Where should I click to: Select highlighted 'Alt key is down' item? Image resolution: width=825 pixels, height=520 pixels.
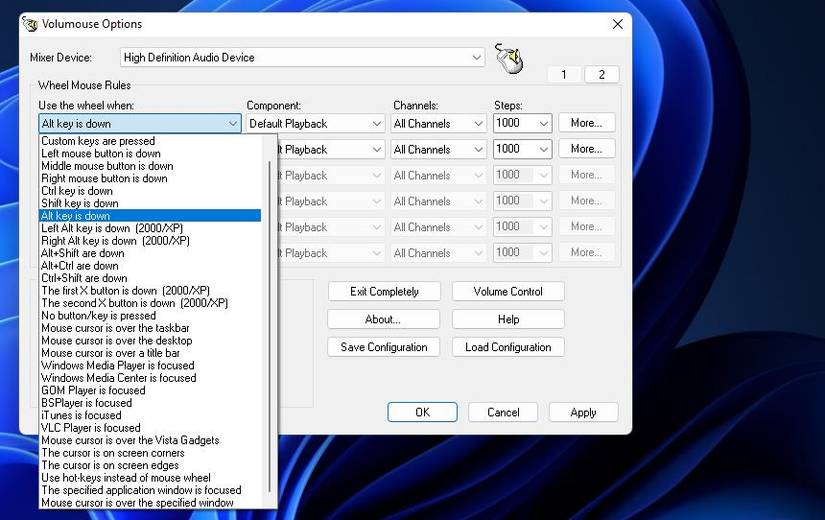(150, 216)
